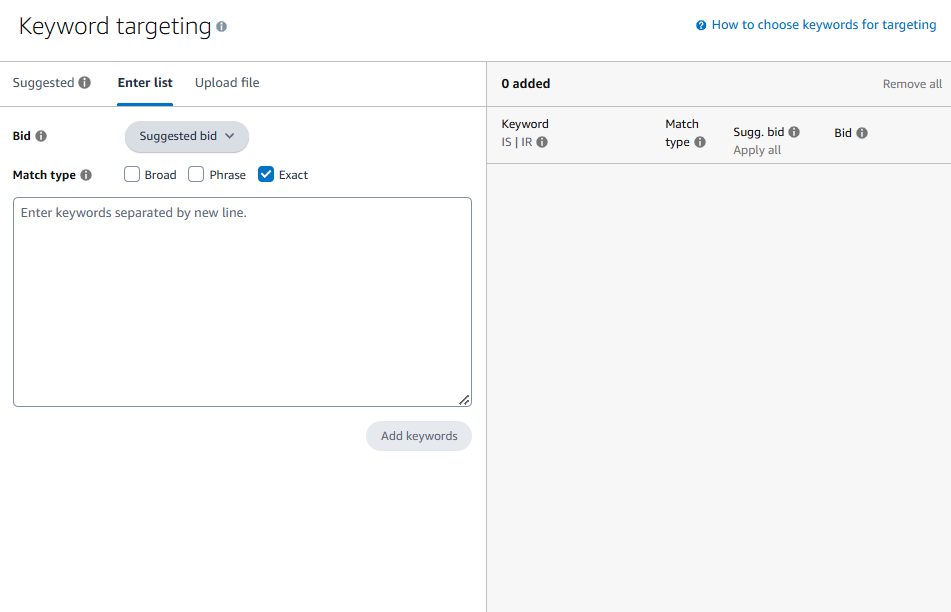This screenshot has width=951, height=612.
Task: Click the question mark help icon
Action: pyautogui.click(x=701, y=26)
